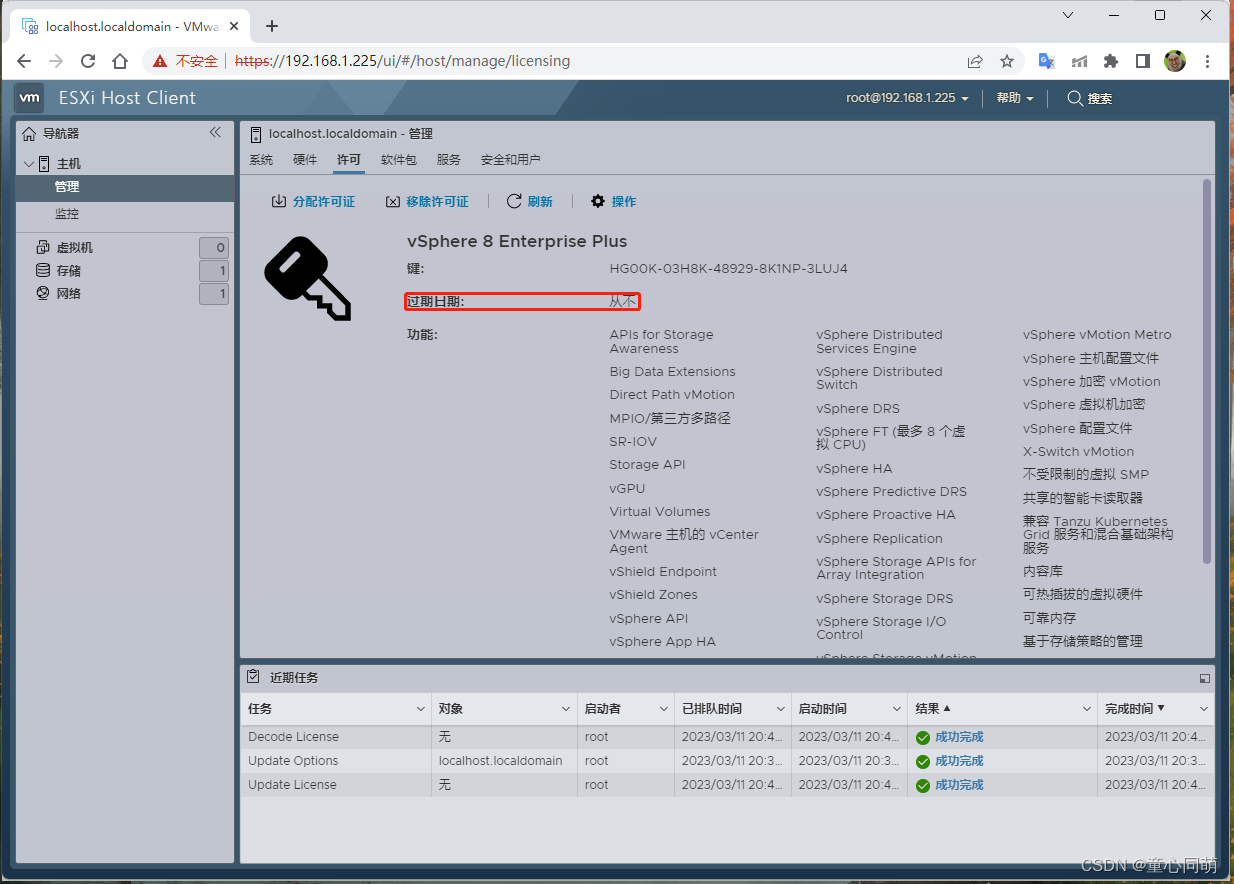The image size is (1234, 884).
Task: Click the virtual machines count badge 0
Action: tap(214, 248)
